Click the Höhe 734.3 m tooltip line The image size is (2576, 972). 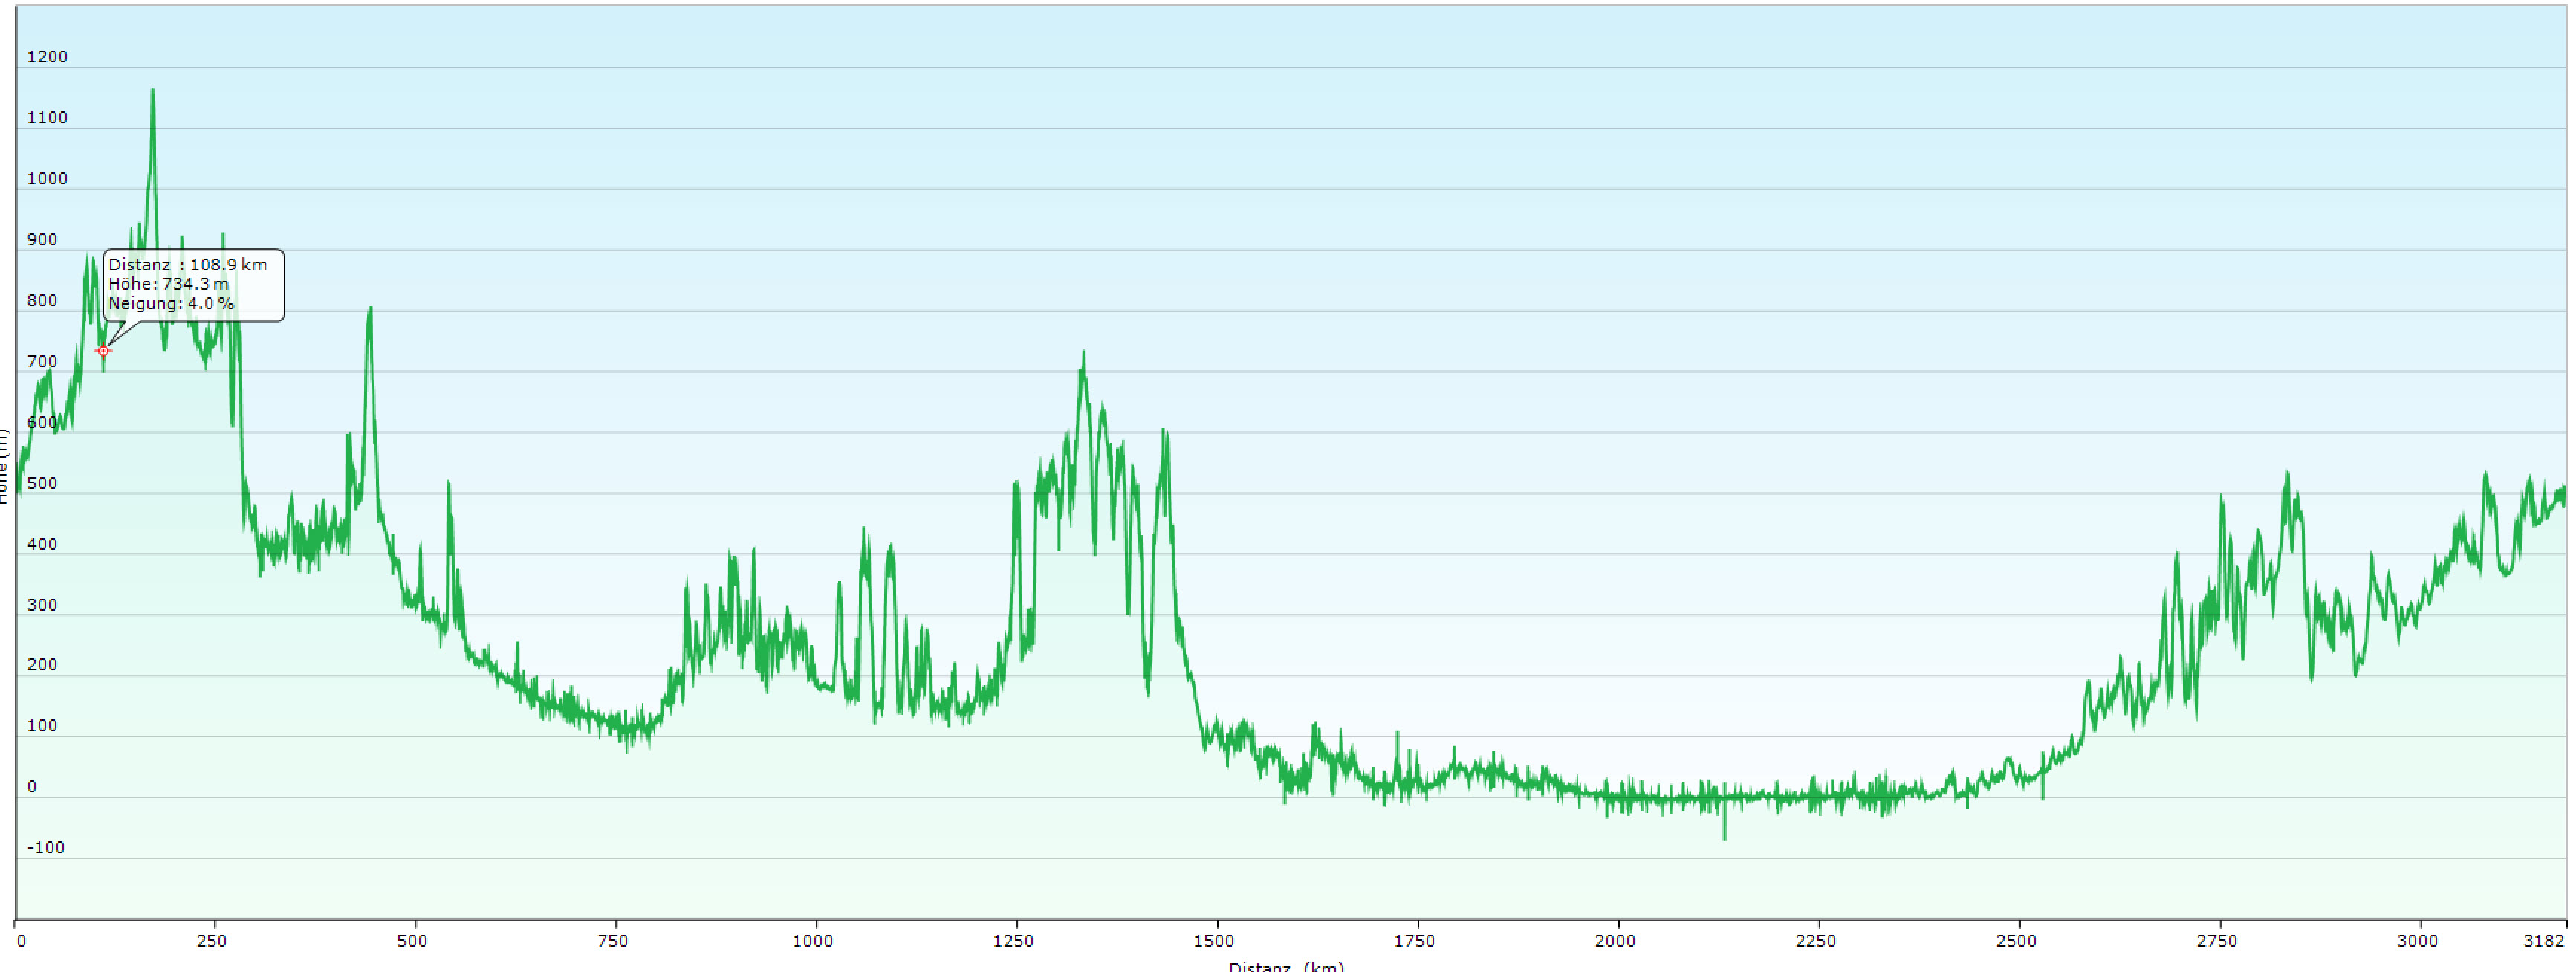click(168, 284)
